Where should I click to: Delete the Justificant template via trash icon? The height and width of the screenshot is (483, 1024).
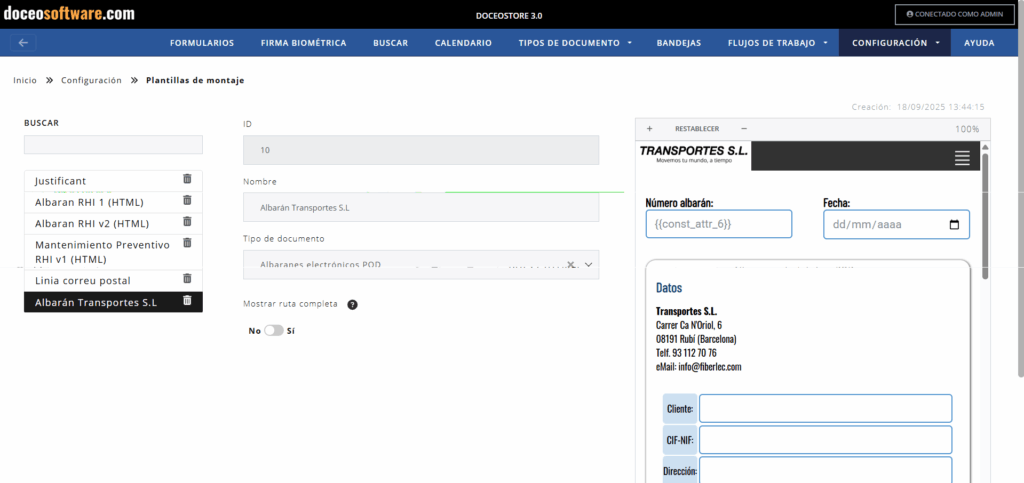tap(187, 179)
